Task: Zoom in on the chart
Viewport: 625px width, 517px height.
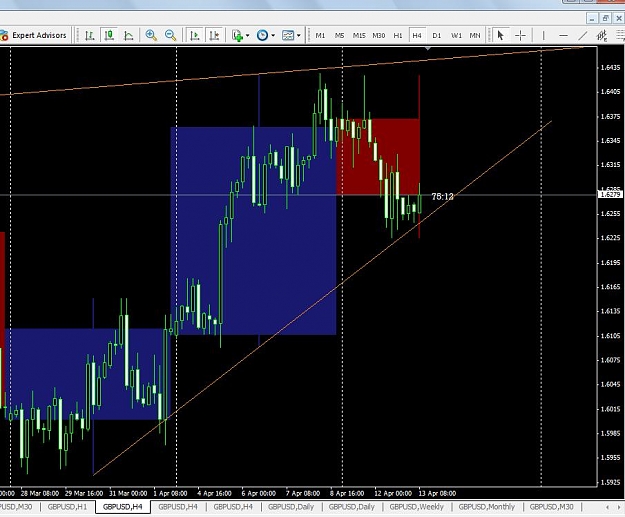Action: click(x=151, y=35)
